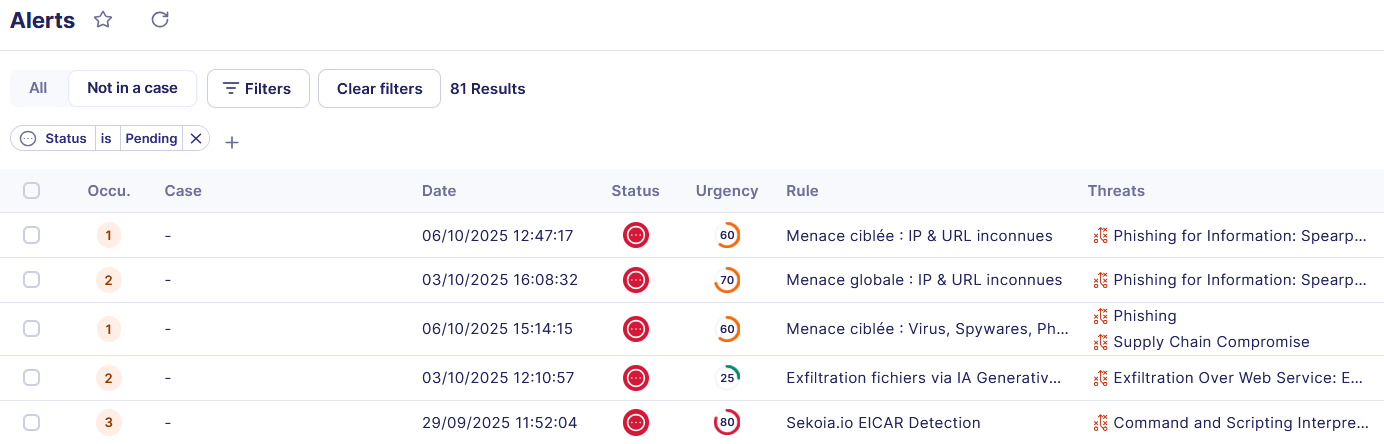Click pending status icon for 06/10/2025 12:47:17 alert
The width and height of the screenshot is (1384, 444).
(x=636, y=236)
